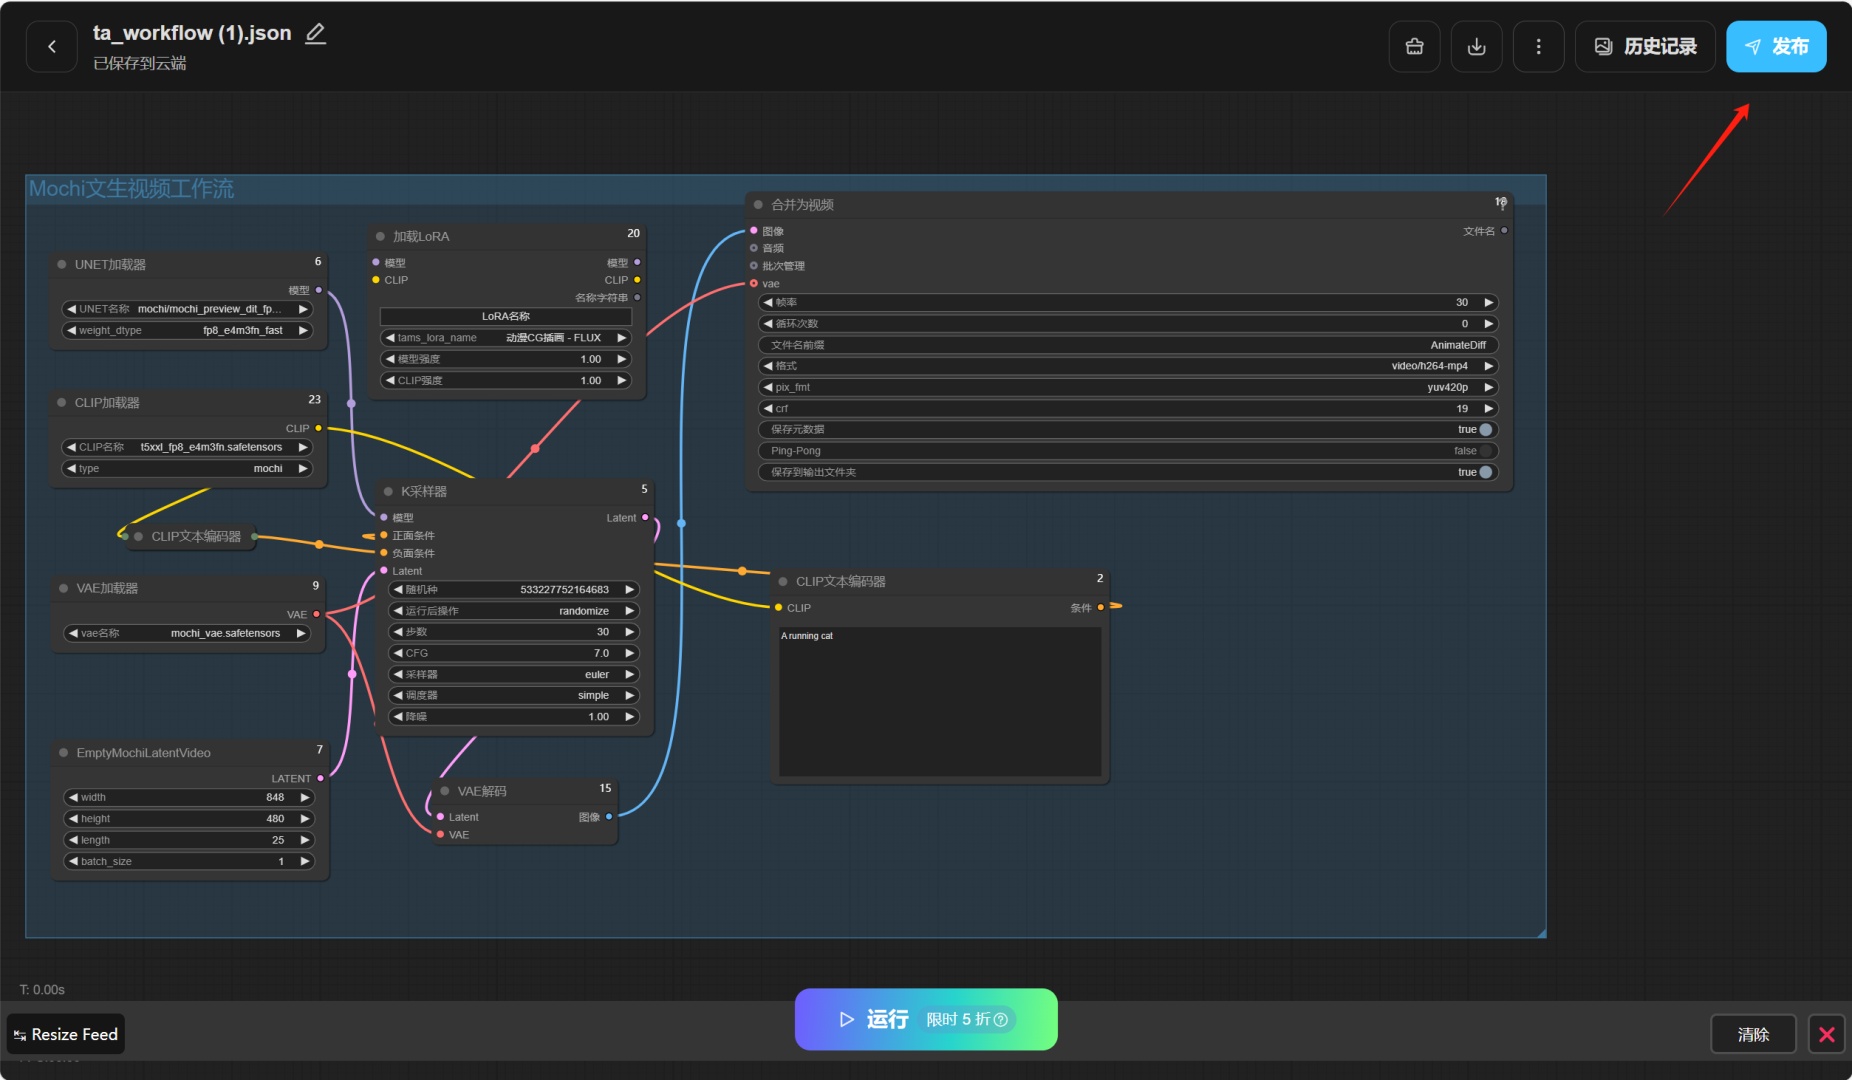This screenshot has height=1080, width=1852.
Task: Click the LATENT output port of EmptyMochiLatentVideo
Action: (x=320, y=778)
